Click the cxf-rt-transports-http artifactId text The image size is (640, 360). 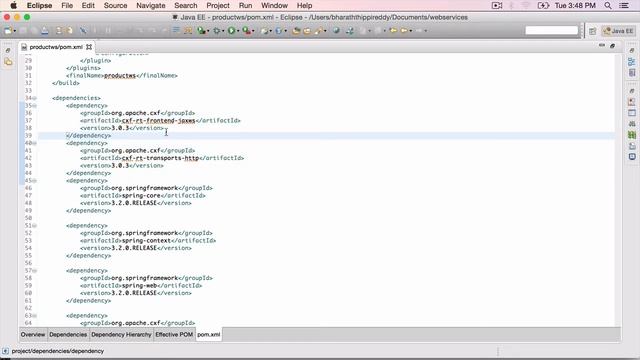(x=160, y=158)
